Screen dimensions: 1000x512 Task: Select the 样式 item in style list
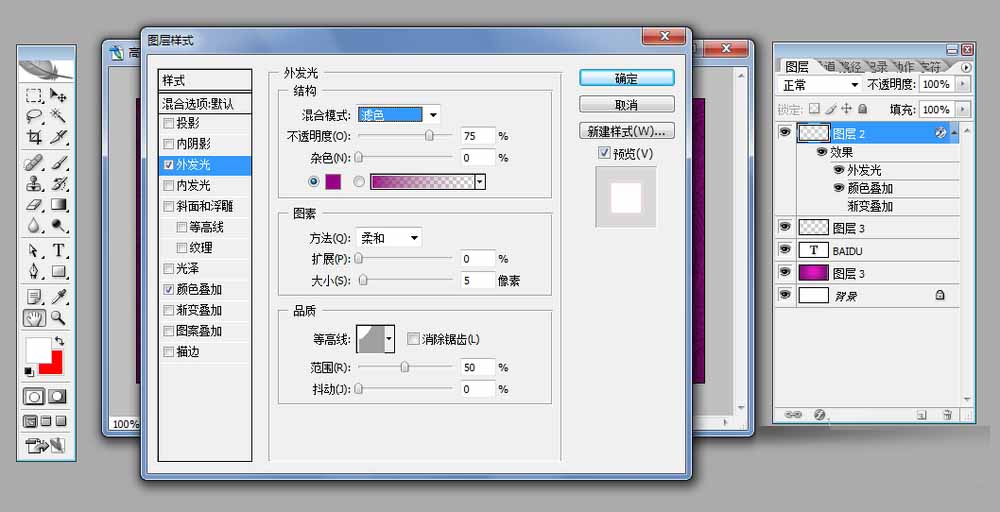[x=205, y=80]
